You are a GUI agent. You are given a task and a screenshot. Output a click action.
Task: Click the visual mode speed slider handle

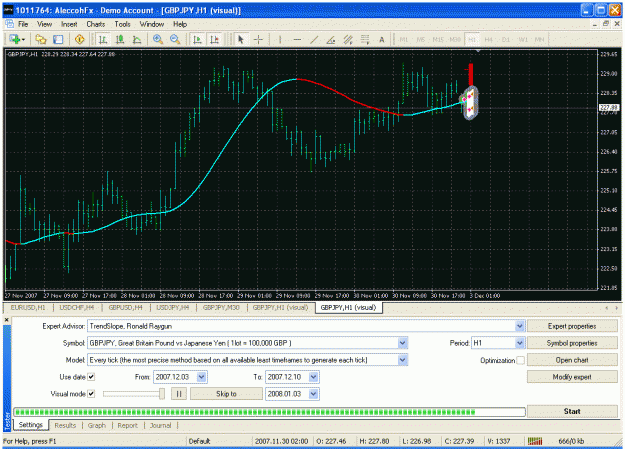pos(162,394)
